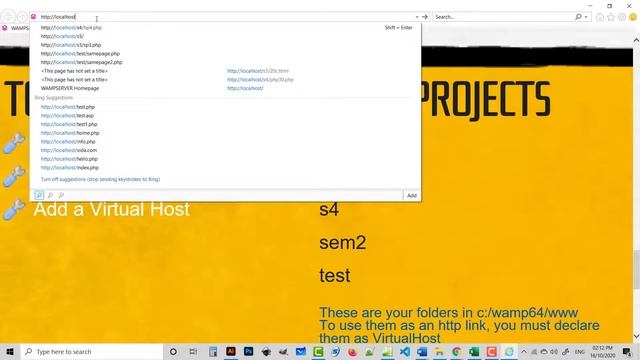Select Bing suggestion localhost/info.php

[x=68, y=142]
